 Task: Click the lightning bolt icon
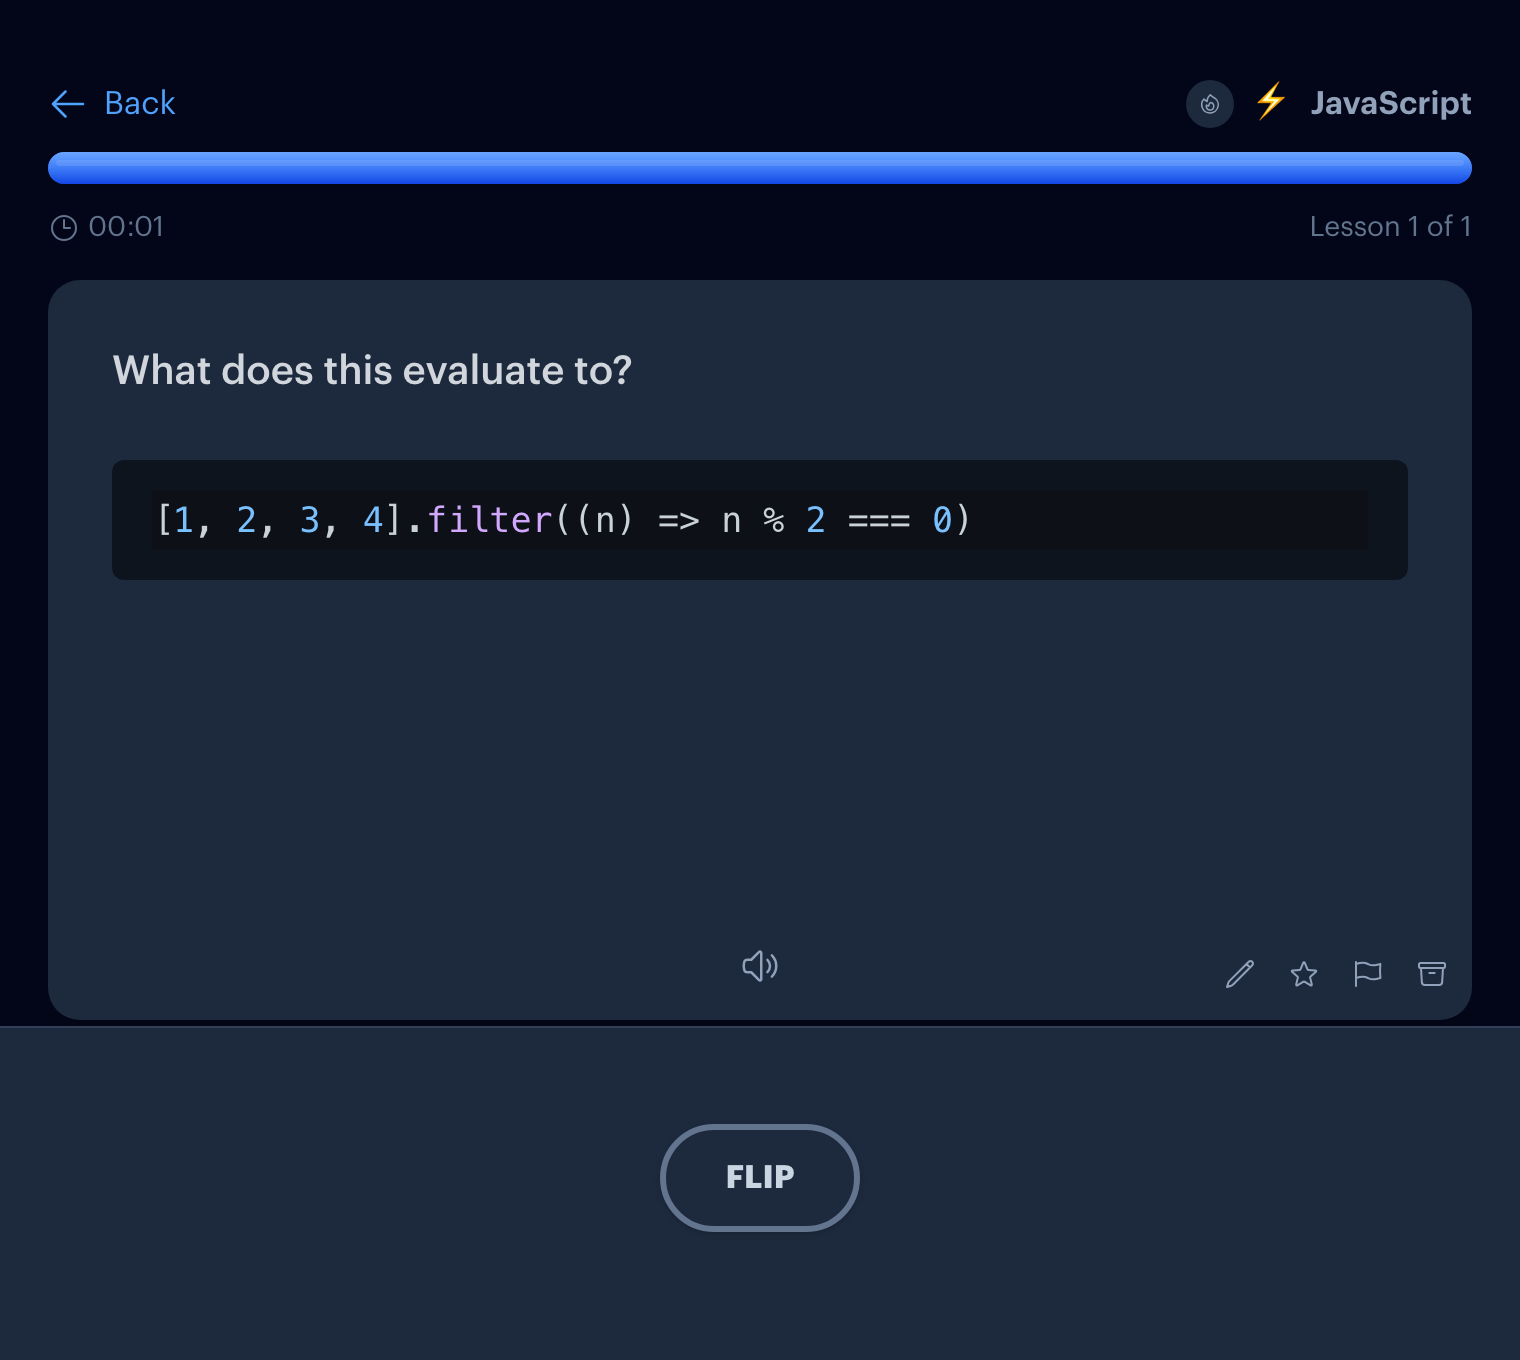pyautogui.click(x=1270, y=102)
